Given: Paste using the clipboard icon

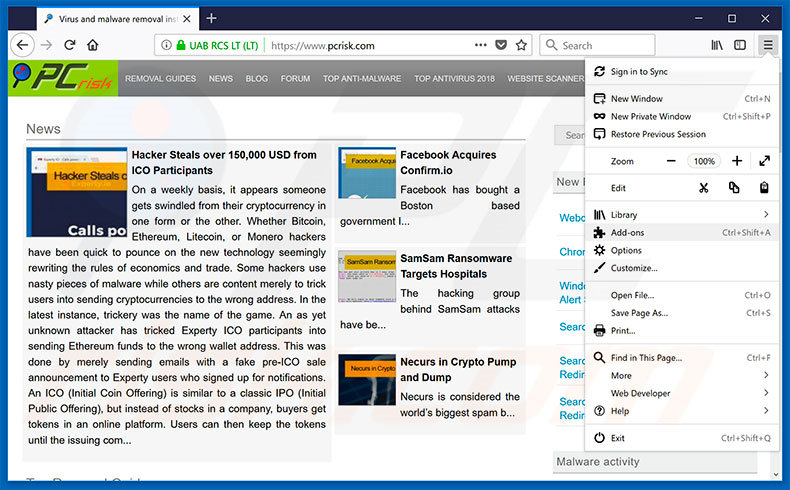Looking at the screenshot, I should pos(764,188).
